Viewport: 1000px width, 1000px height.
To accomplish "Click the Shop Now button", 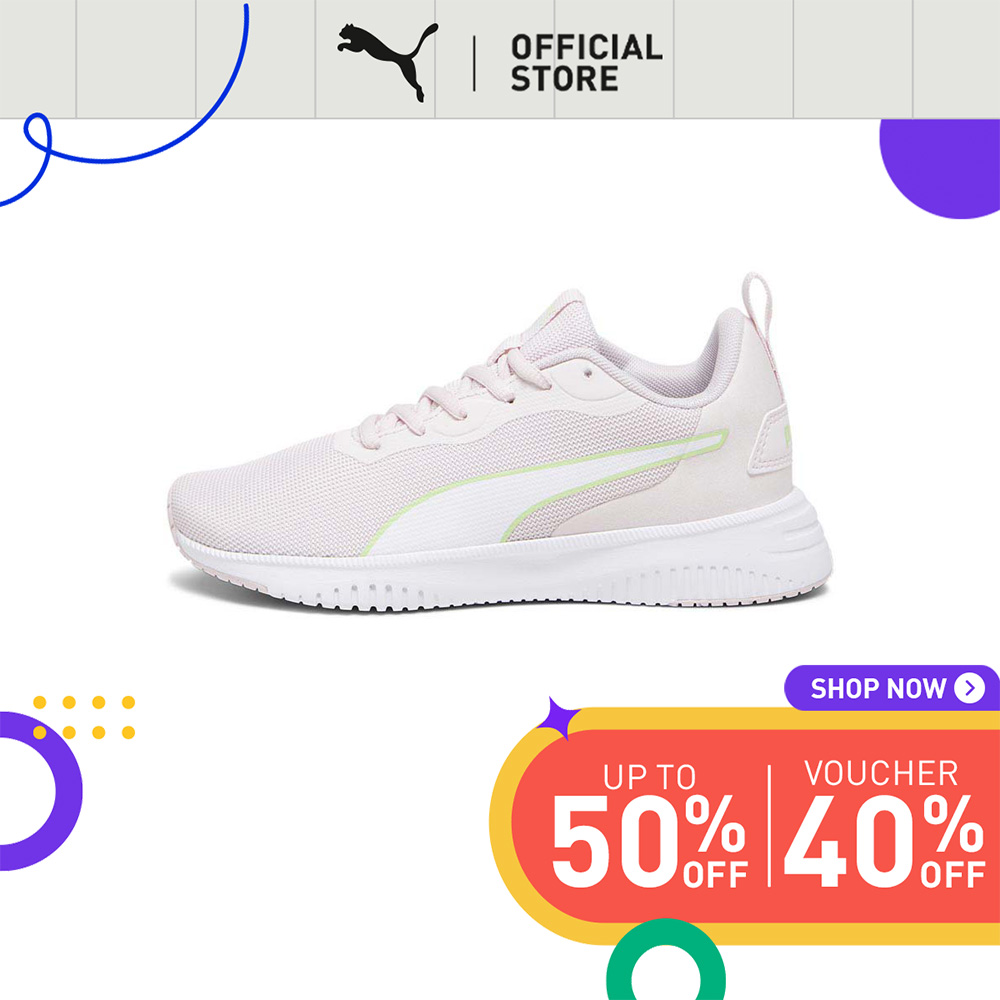I will [892, 688].
